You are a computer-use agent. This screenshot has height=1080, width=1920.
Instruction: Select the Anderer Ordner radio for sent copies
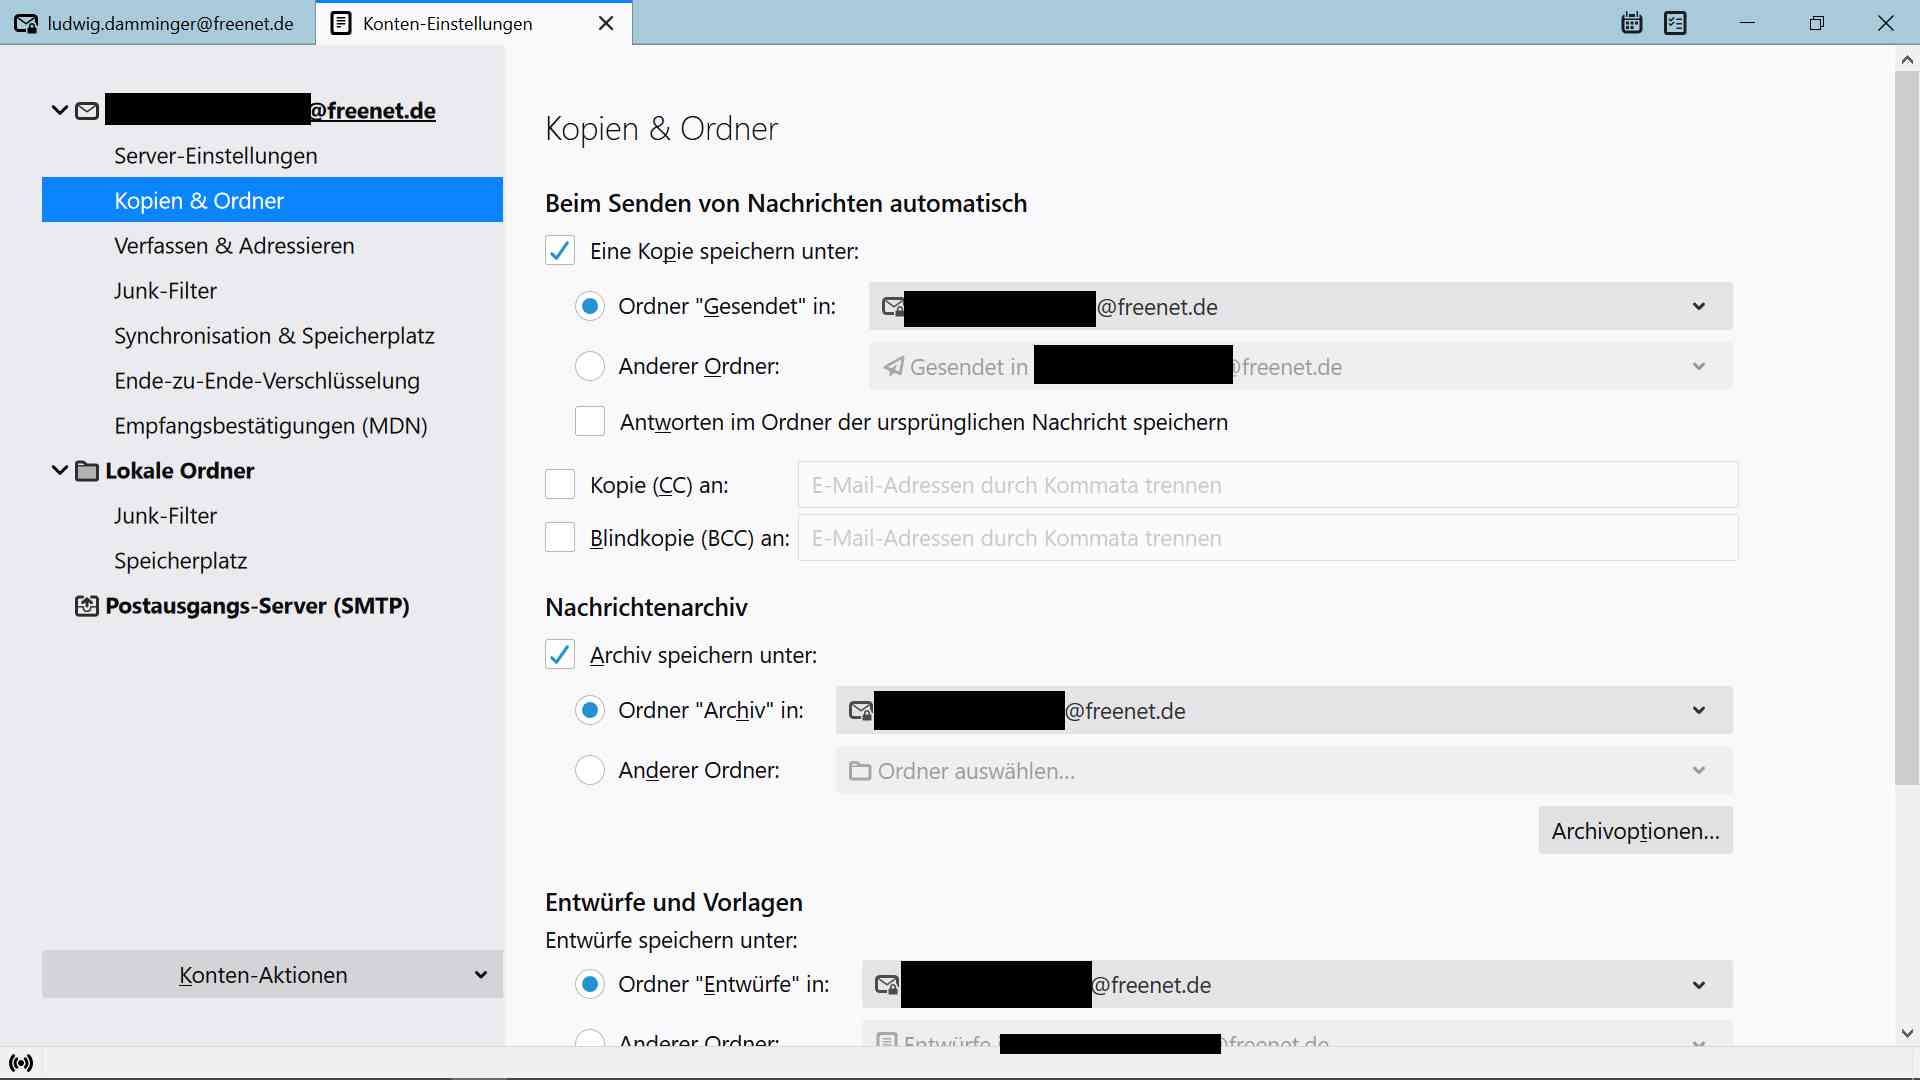pyautogui.click(x=590, y=366)
